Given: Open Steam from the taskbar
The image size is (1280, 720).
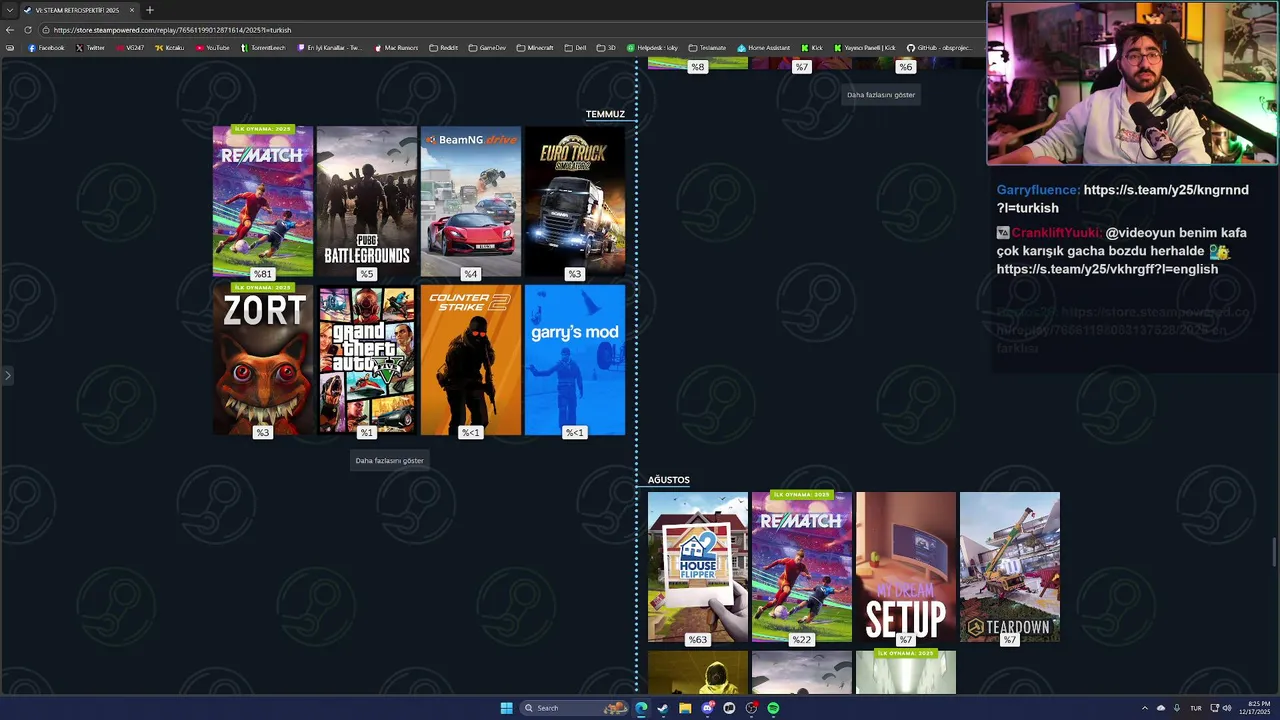Looking at the screenshot, I should point(663,708).
